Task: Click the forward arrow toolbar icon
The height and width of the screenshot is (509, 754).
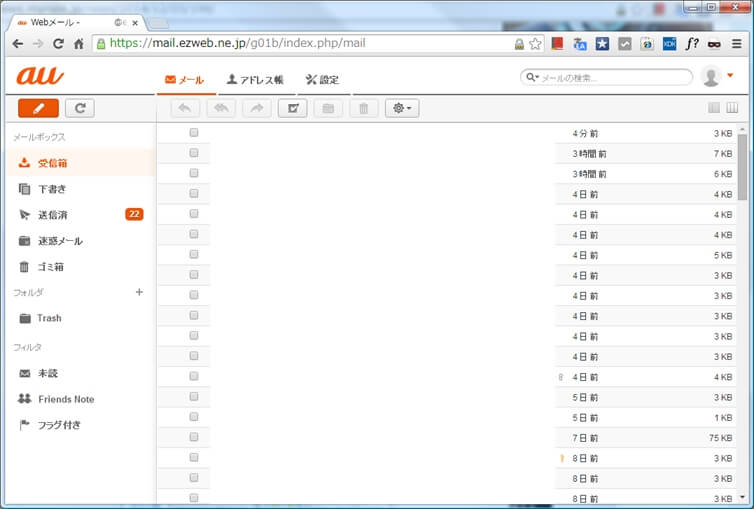Action: click(256, 108)
